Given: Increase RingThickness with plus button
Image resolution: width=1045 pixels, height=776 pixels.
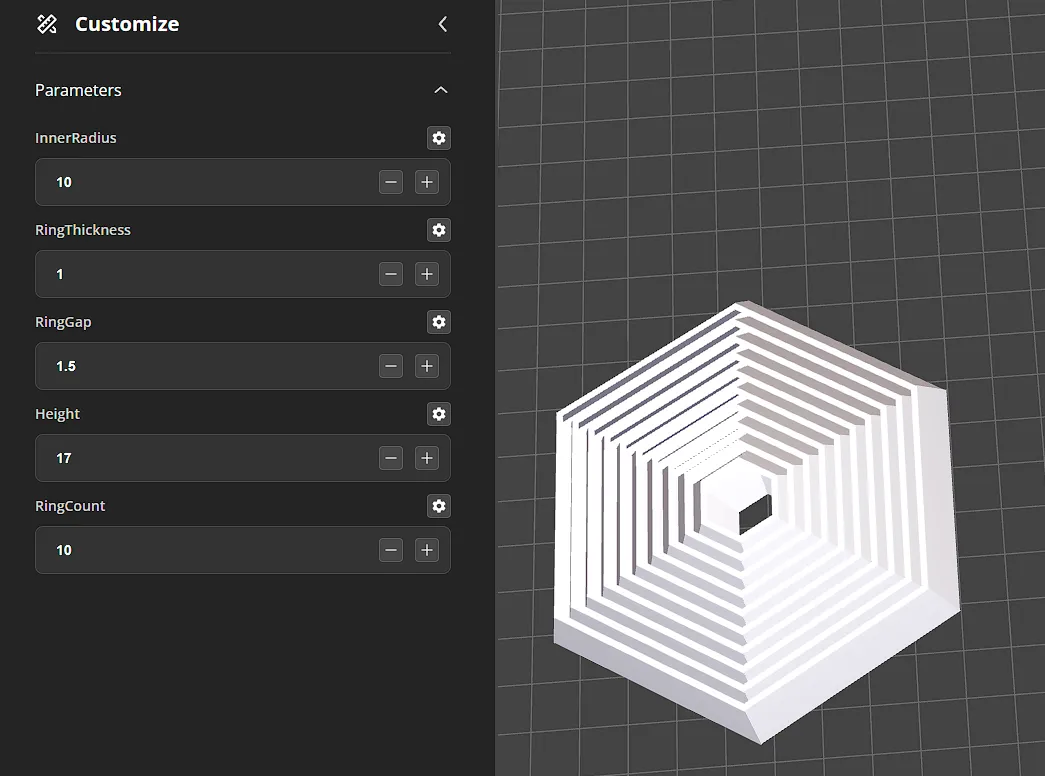Looking at the screenshot, I should [x=427, y=274].
